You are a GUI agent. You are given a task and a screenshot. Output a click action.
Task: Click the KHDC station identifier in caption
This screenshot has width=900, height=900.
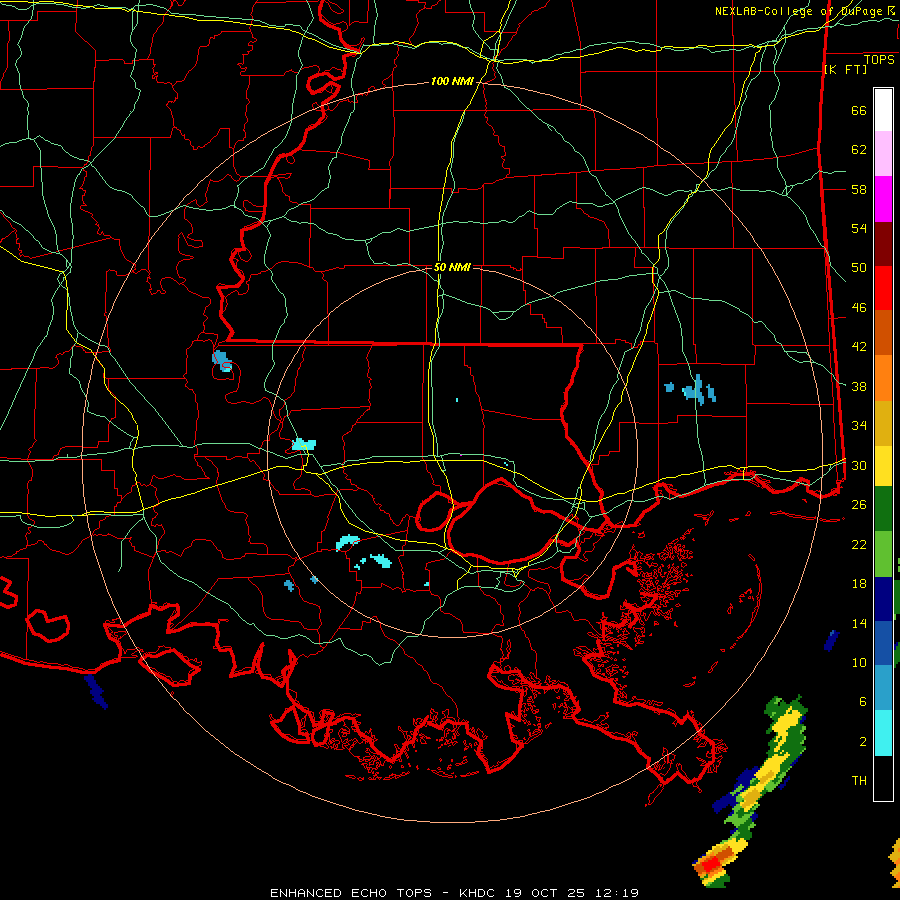click(479, 893)
